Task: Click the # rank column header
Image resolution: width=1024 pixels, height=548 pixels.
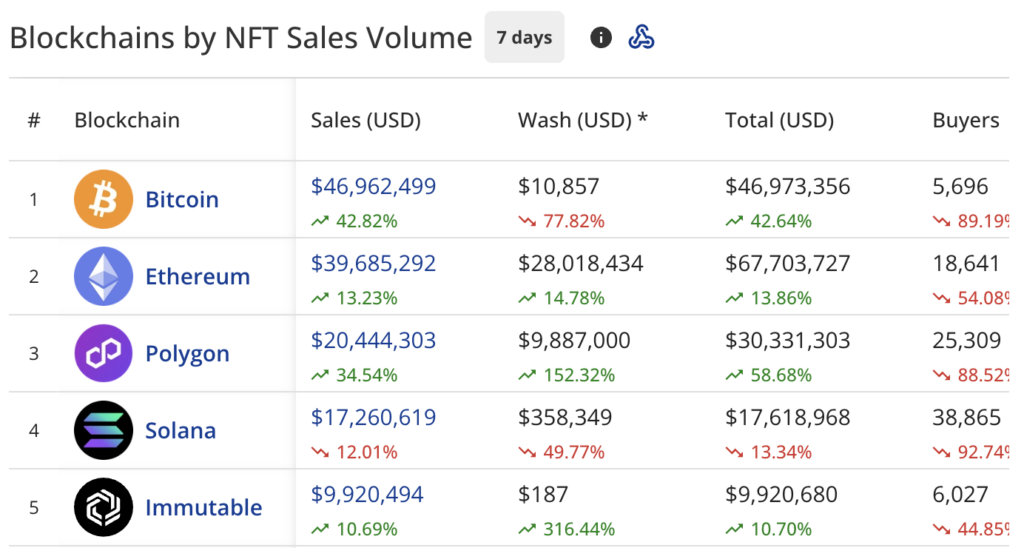Action: [x=34, y=120]
